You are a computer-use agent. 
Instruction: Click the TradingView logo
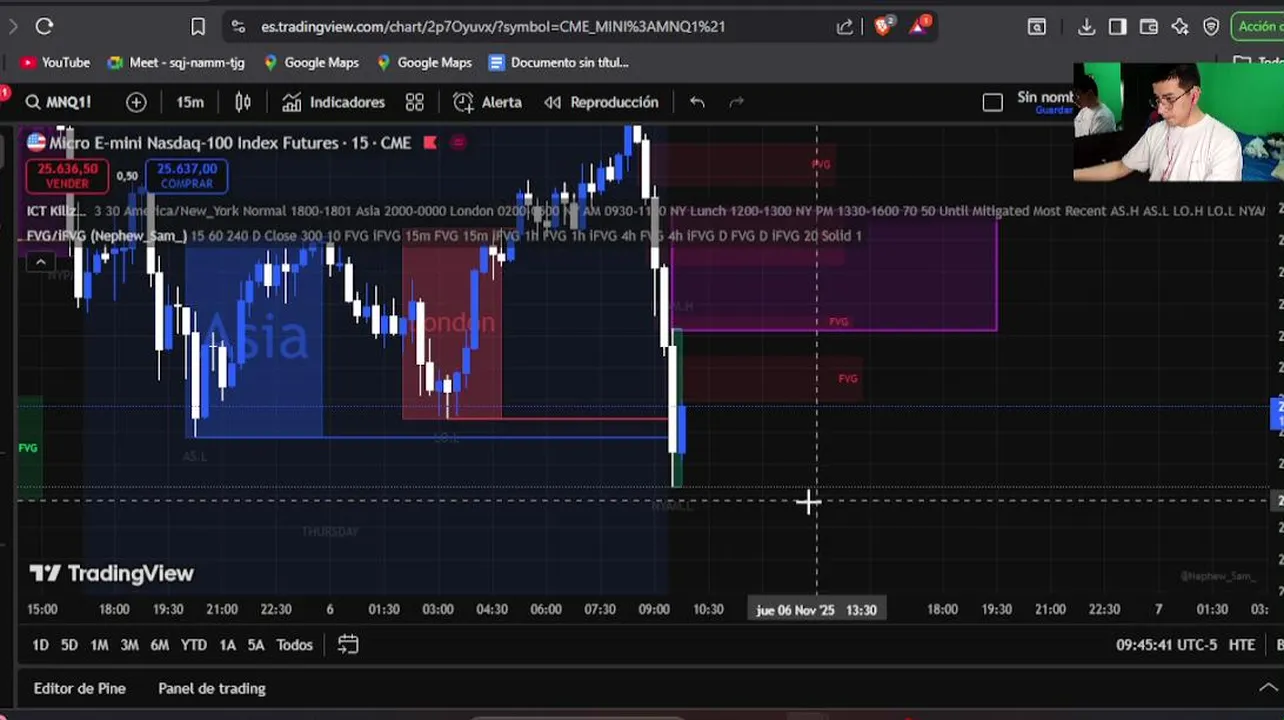pos(111,573)
